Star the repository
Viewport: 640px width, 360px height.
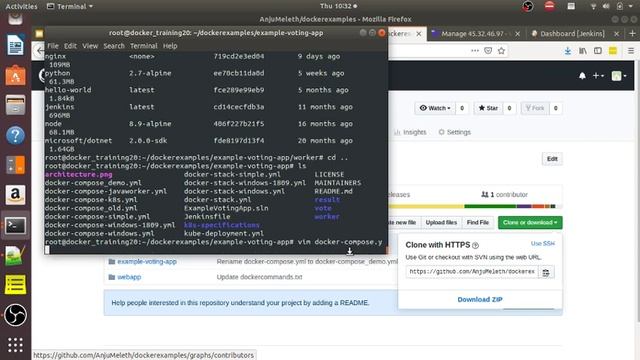[x=488, y=108]
